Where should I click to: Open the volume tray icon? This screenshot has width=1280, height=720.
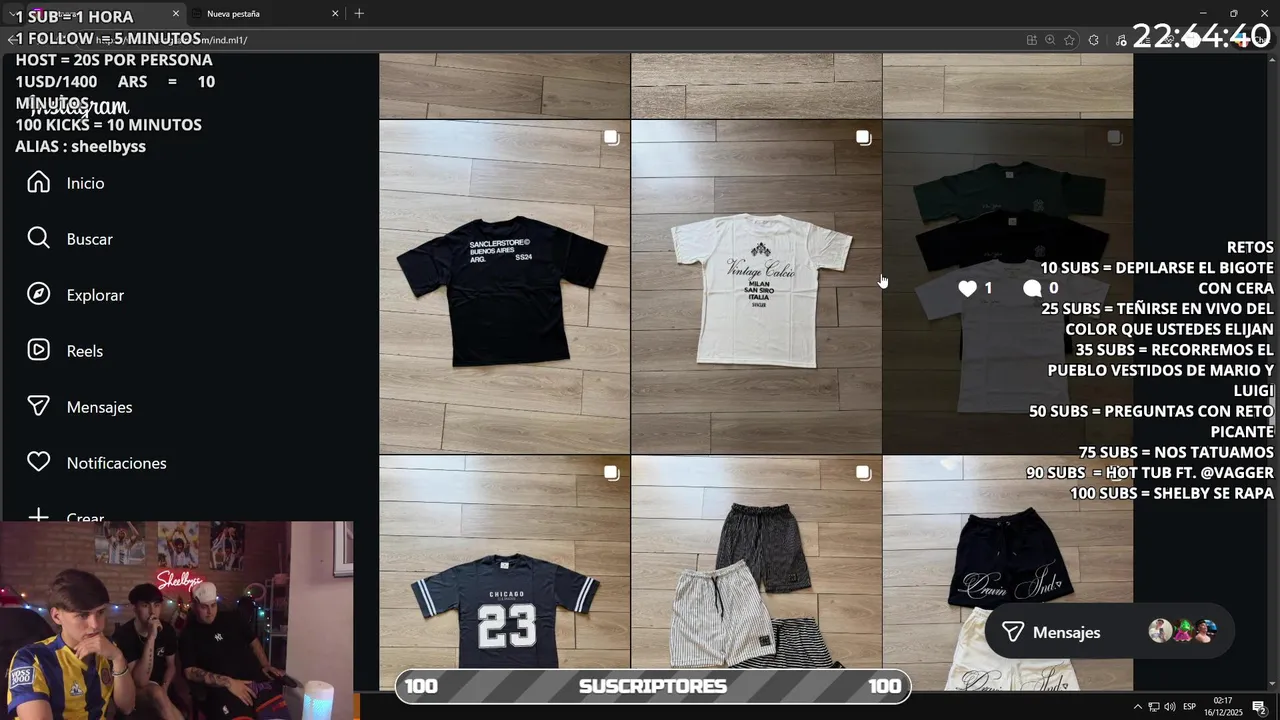[x=1170, y=707]
